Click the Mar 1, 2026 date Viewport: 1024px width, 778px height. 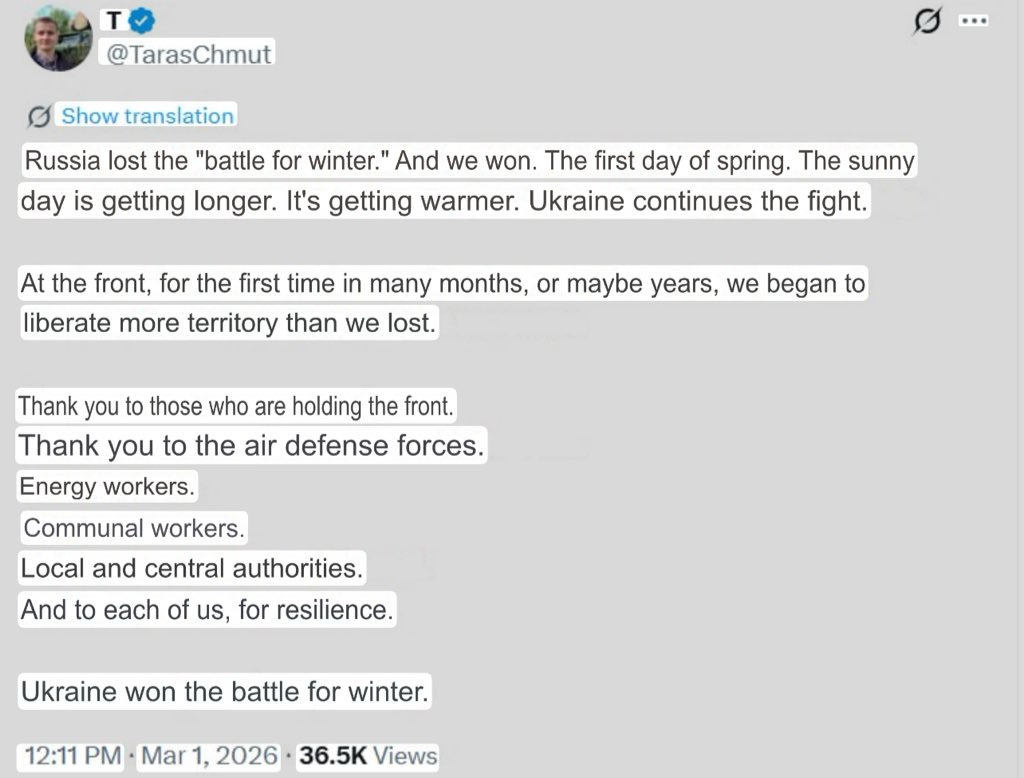[x=210, y=755]
